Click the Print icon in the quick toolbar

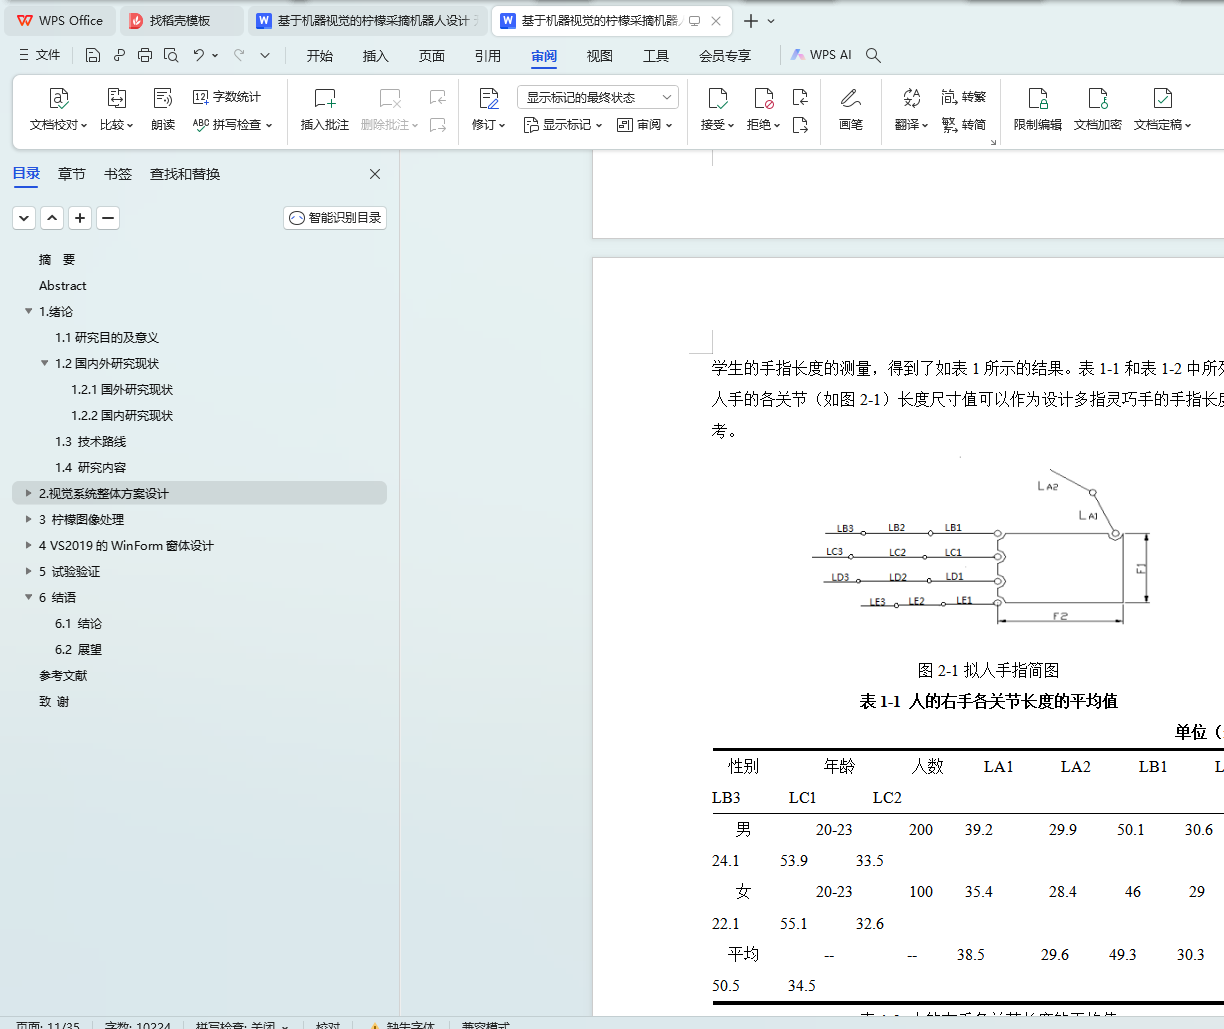coord(145,56)
